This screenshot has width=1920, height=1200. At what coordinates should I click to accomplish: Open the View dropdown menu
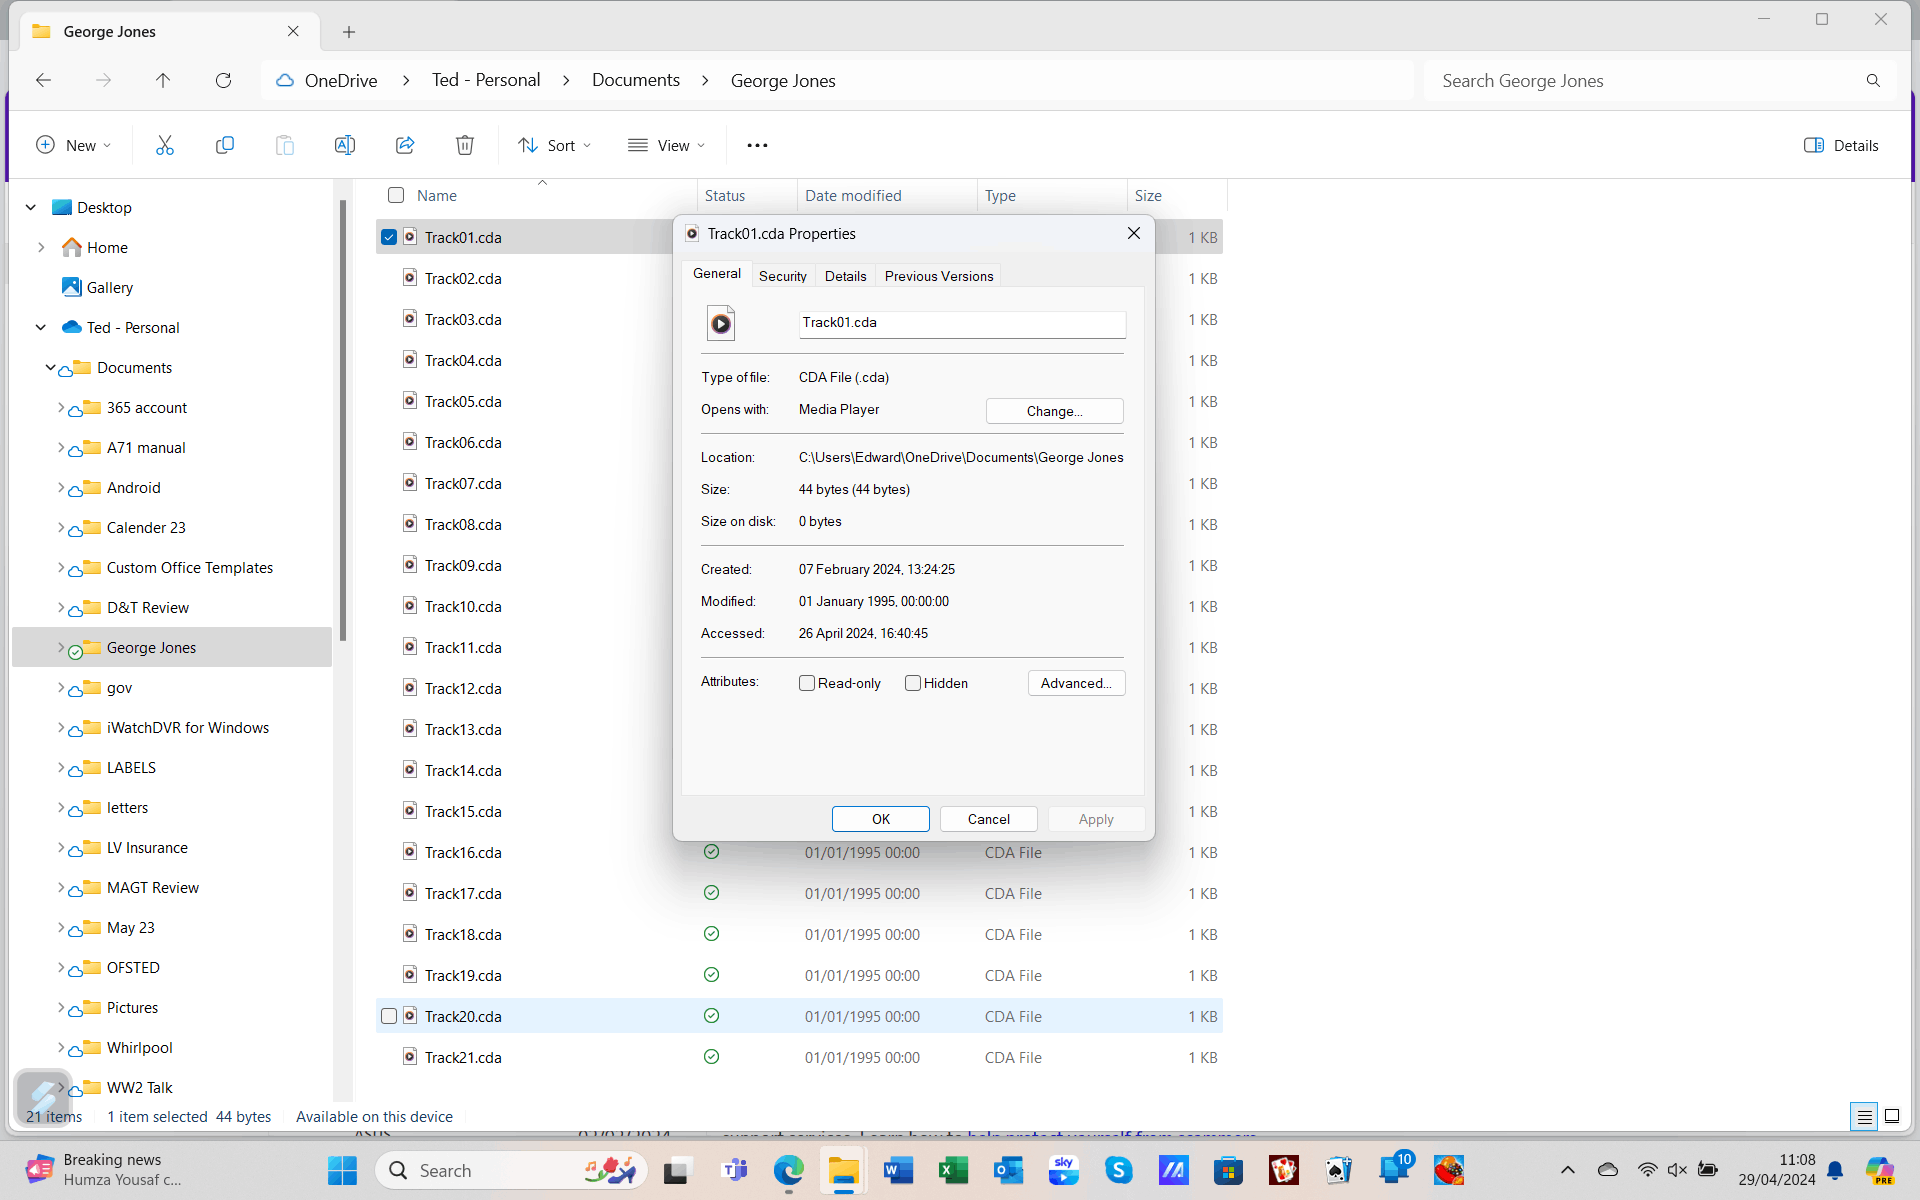(x=666, y=145)
